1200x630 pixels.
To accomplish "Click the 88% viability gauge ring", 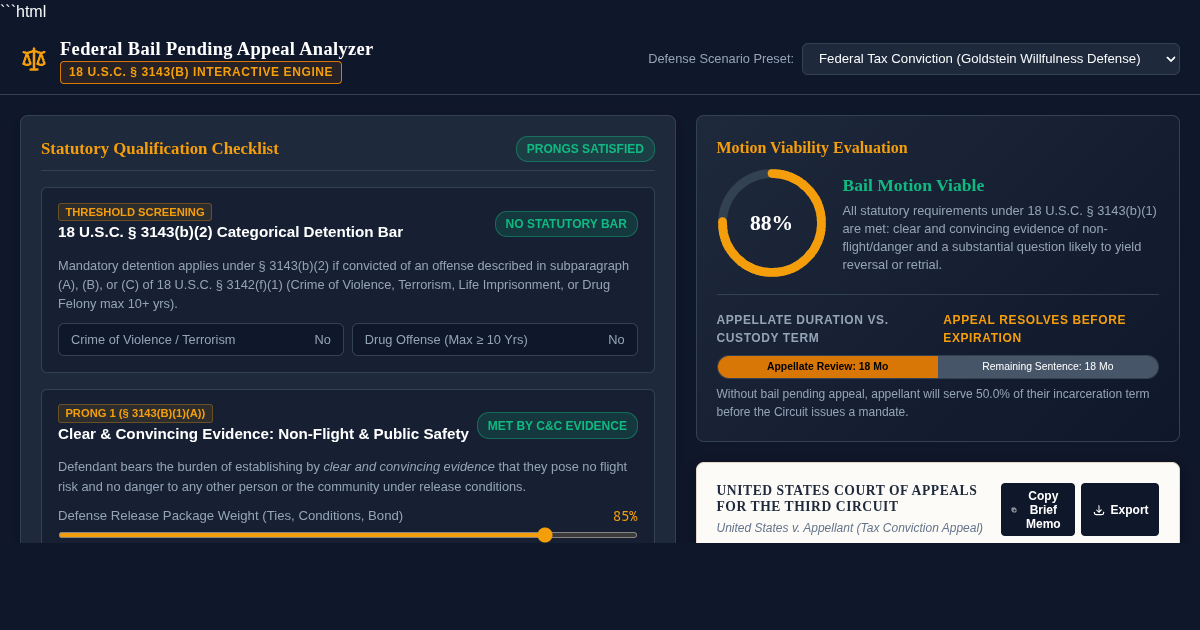I will tap(771, 223).
